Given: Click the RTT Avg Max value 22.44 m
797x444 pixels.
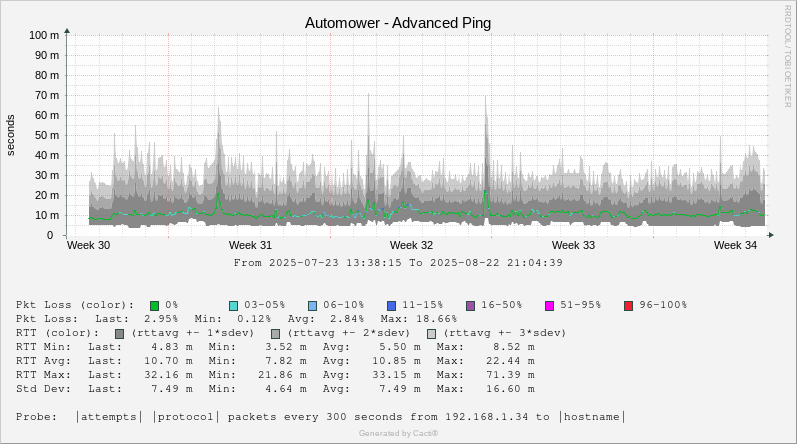Looking at the screenshot, I should click(510, 361).
